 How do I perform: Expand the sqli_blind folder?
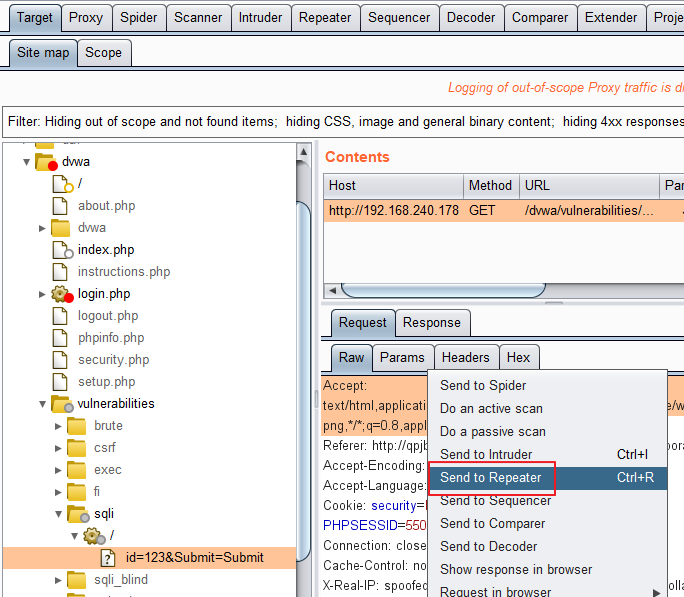58,580
